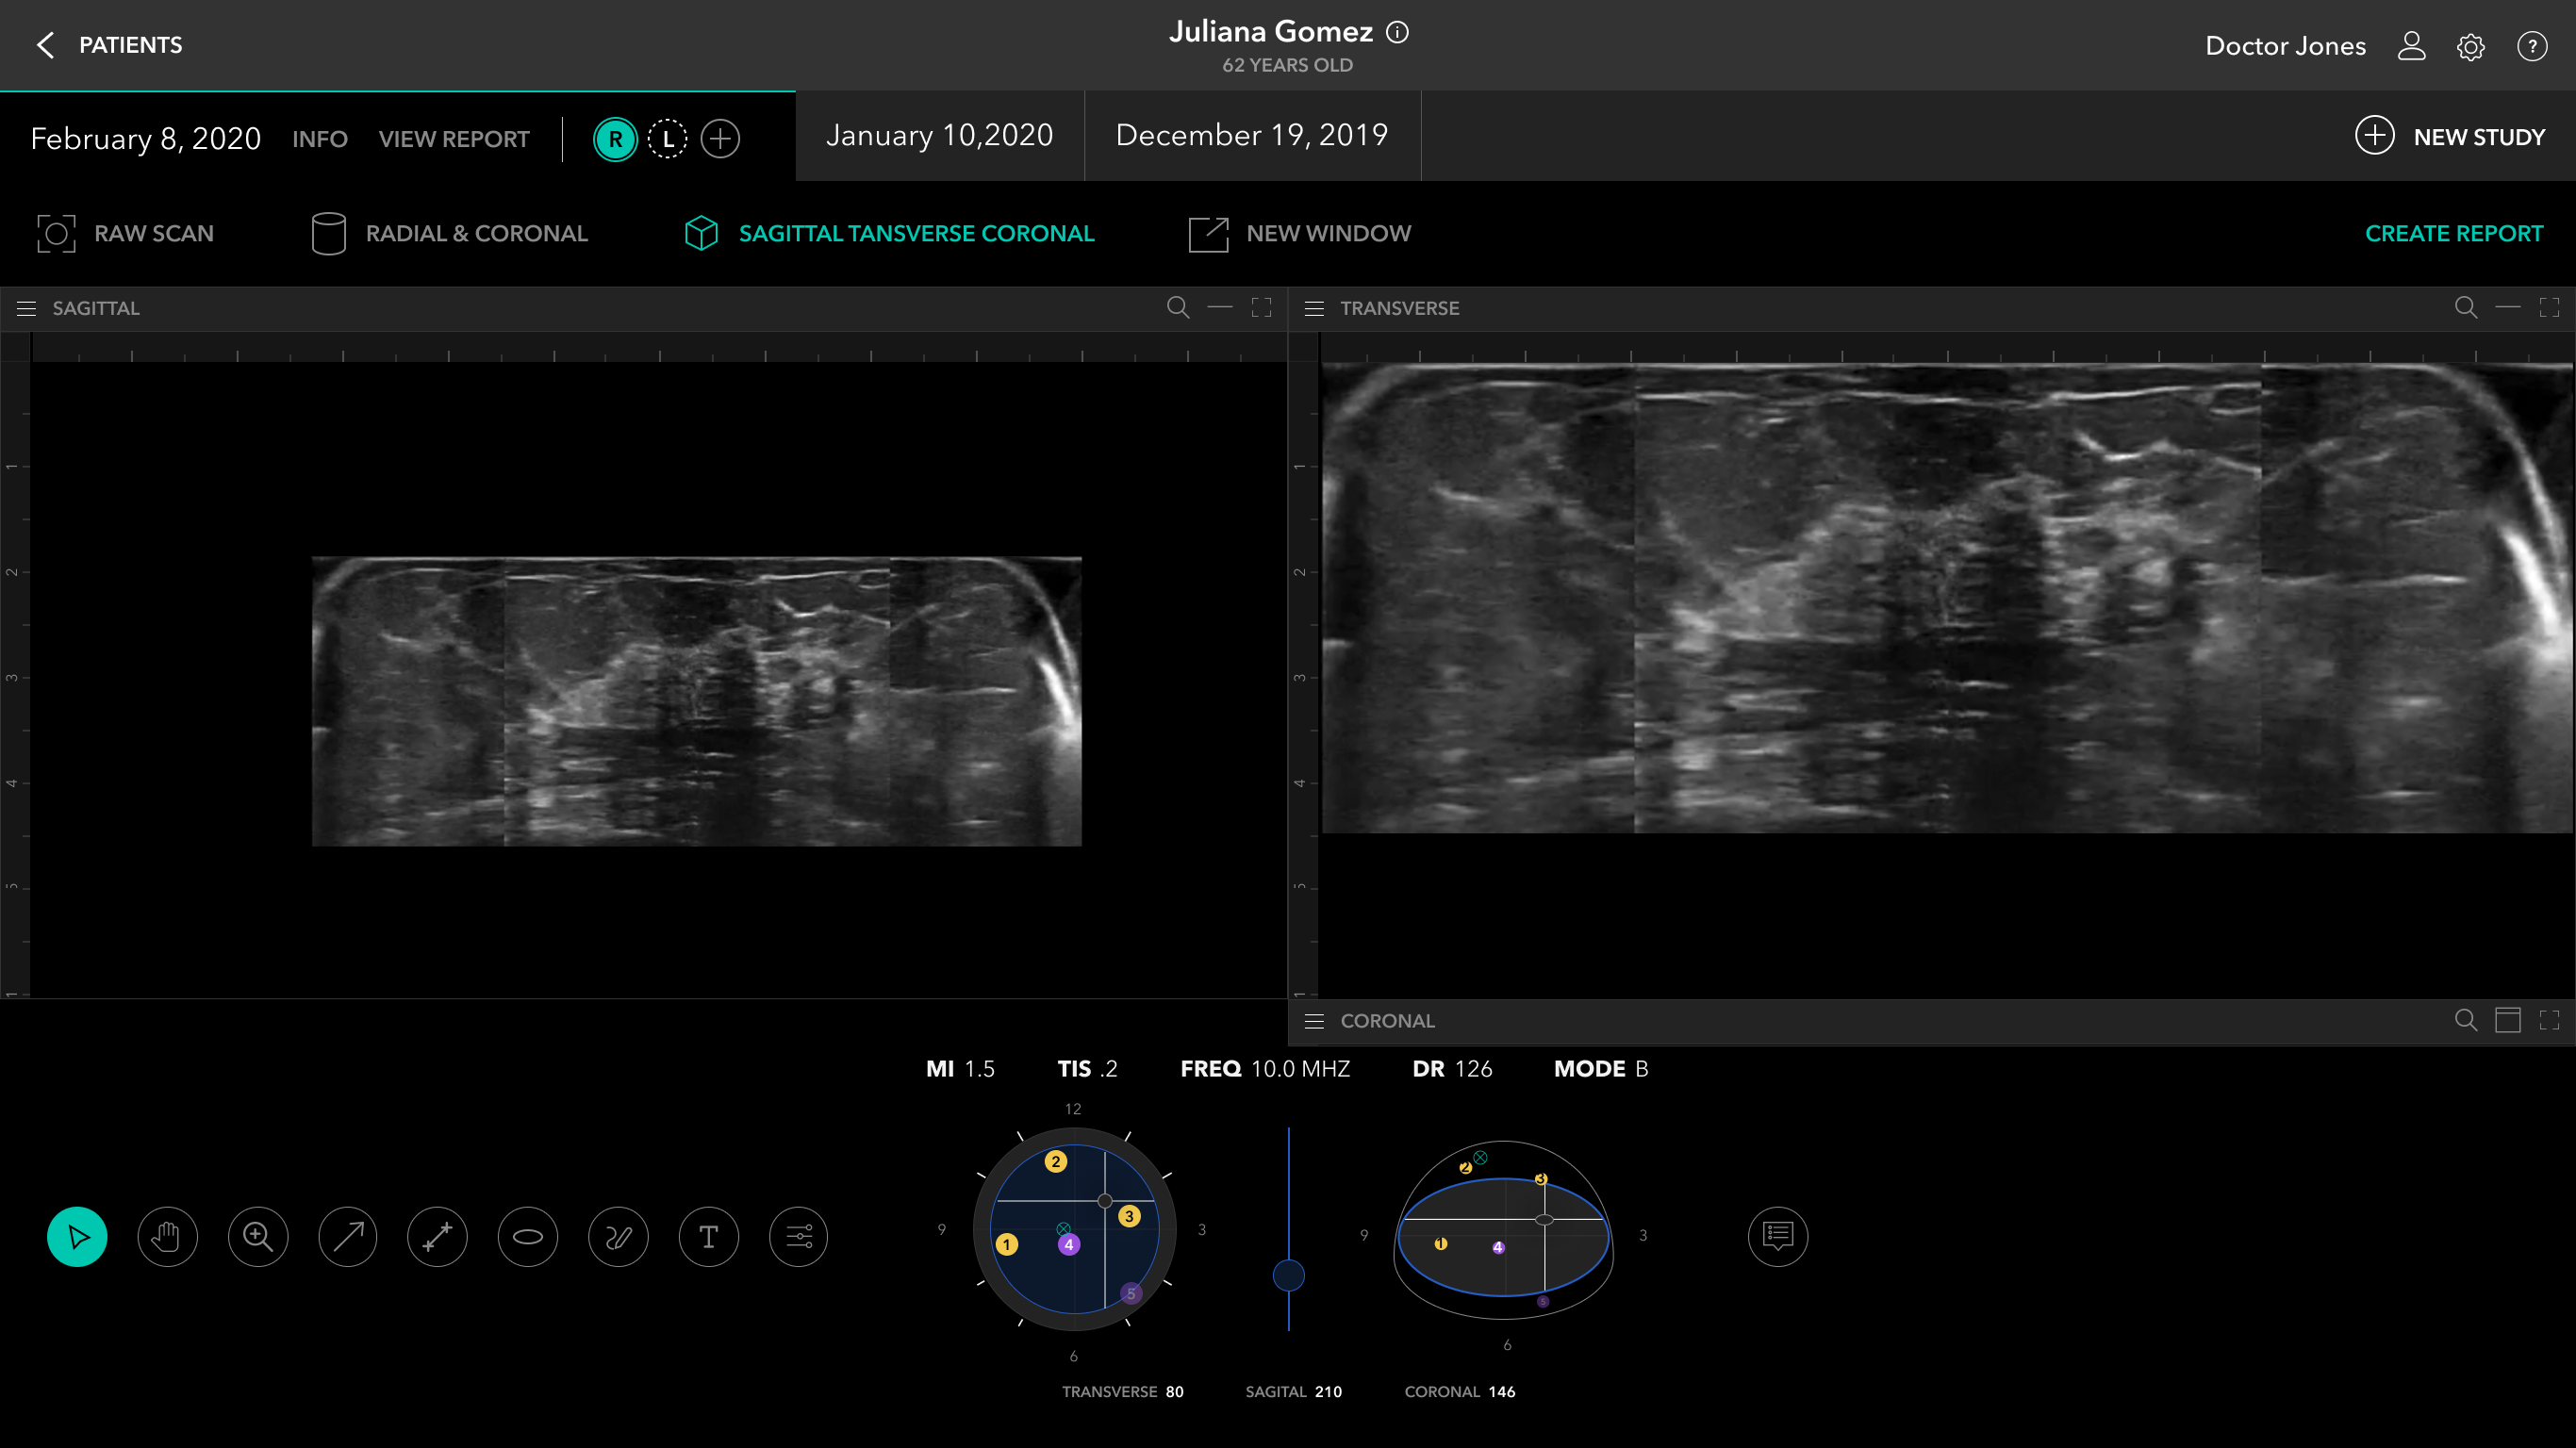Open the comments notes panel icon
This screenshot has width=2576, height=1448.
(x=1777, y=1237)
